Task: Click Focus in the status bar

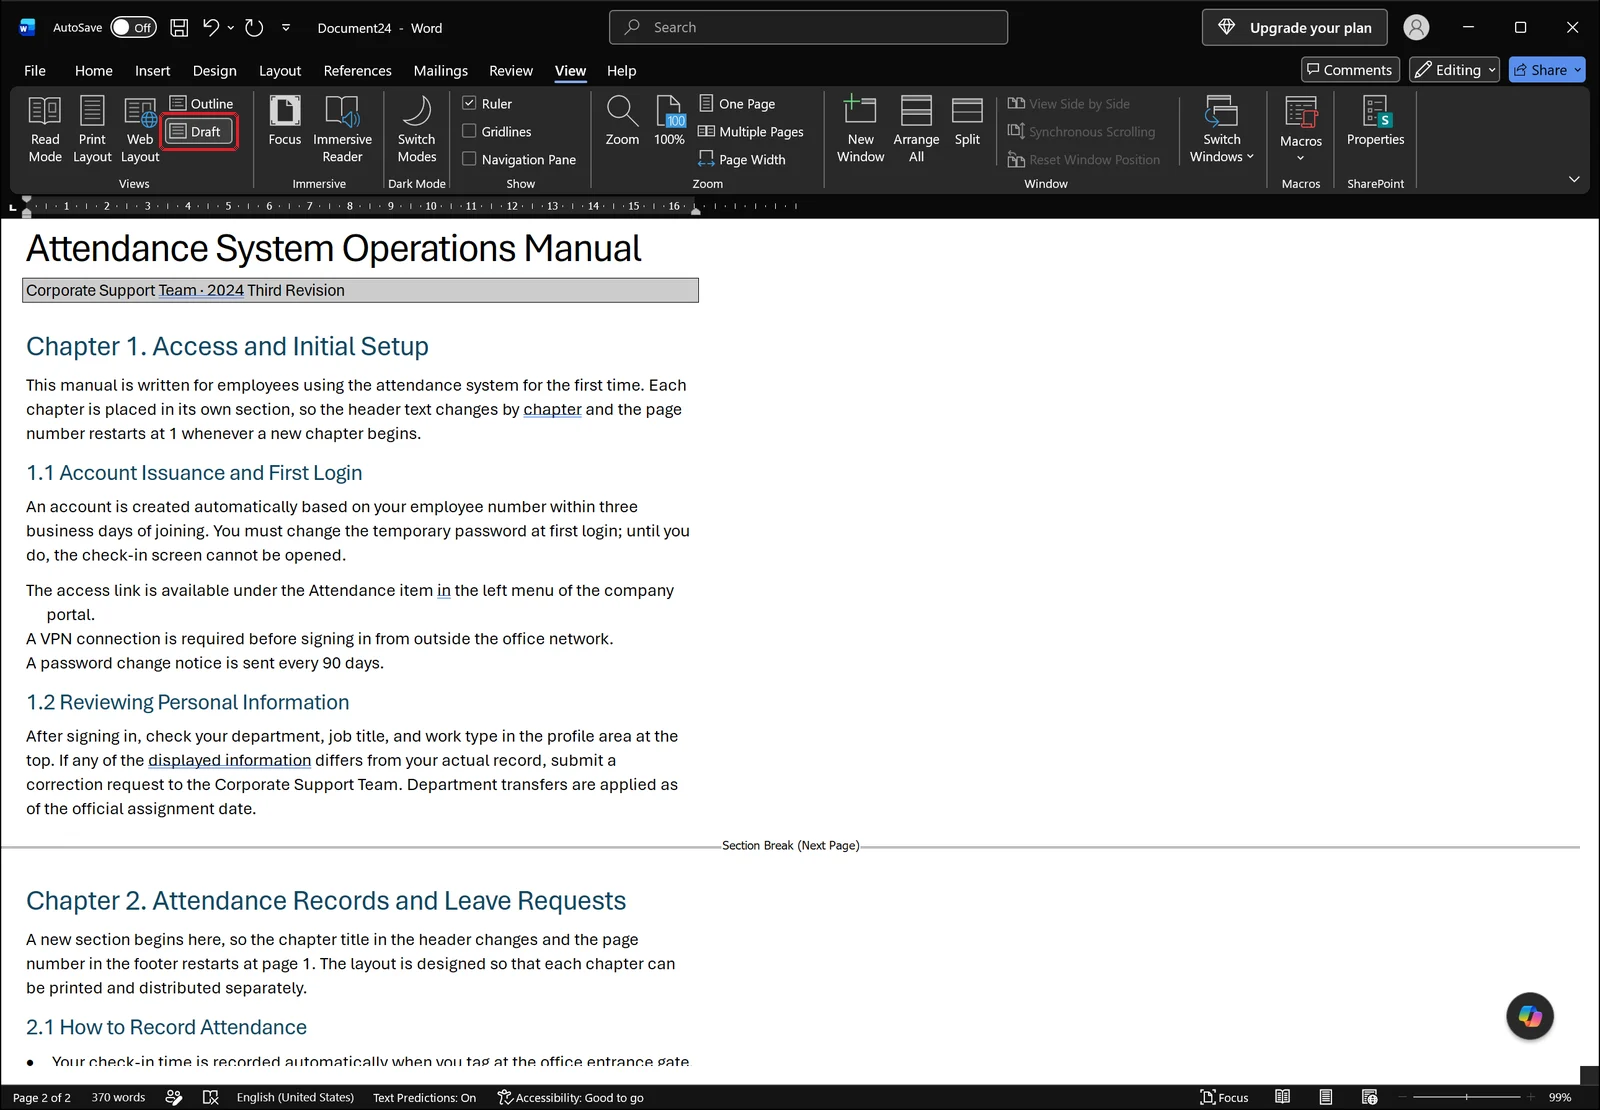Action: [1224, 1097]
